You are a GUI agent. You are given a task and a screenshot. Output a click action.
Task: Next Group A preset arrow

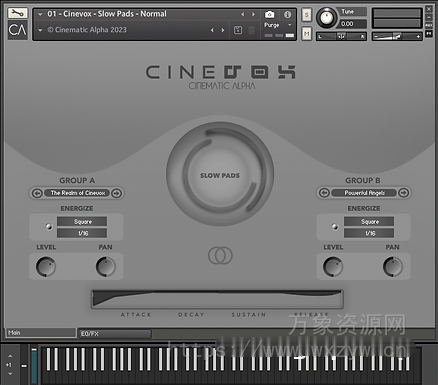tap(116, 193)
